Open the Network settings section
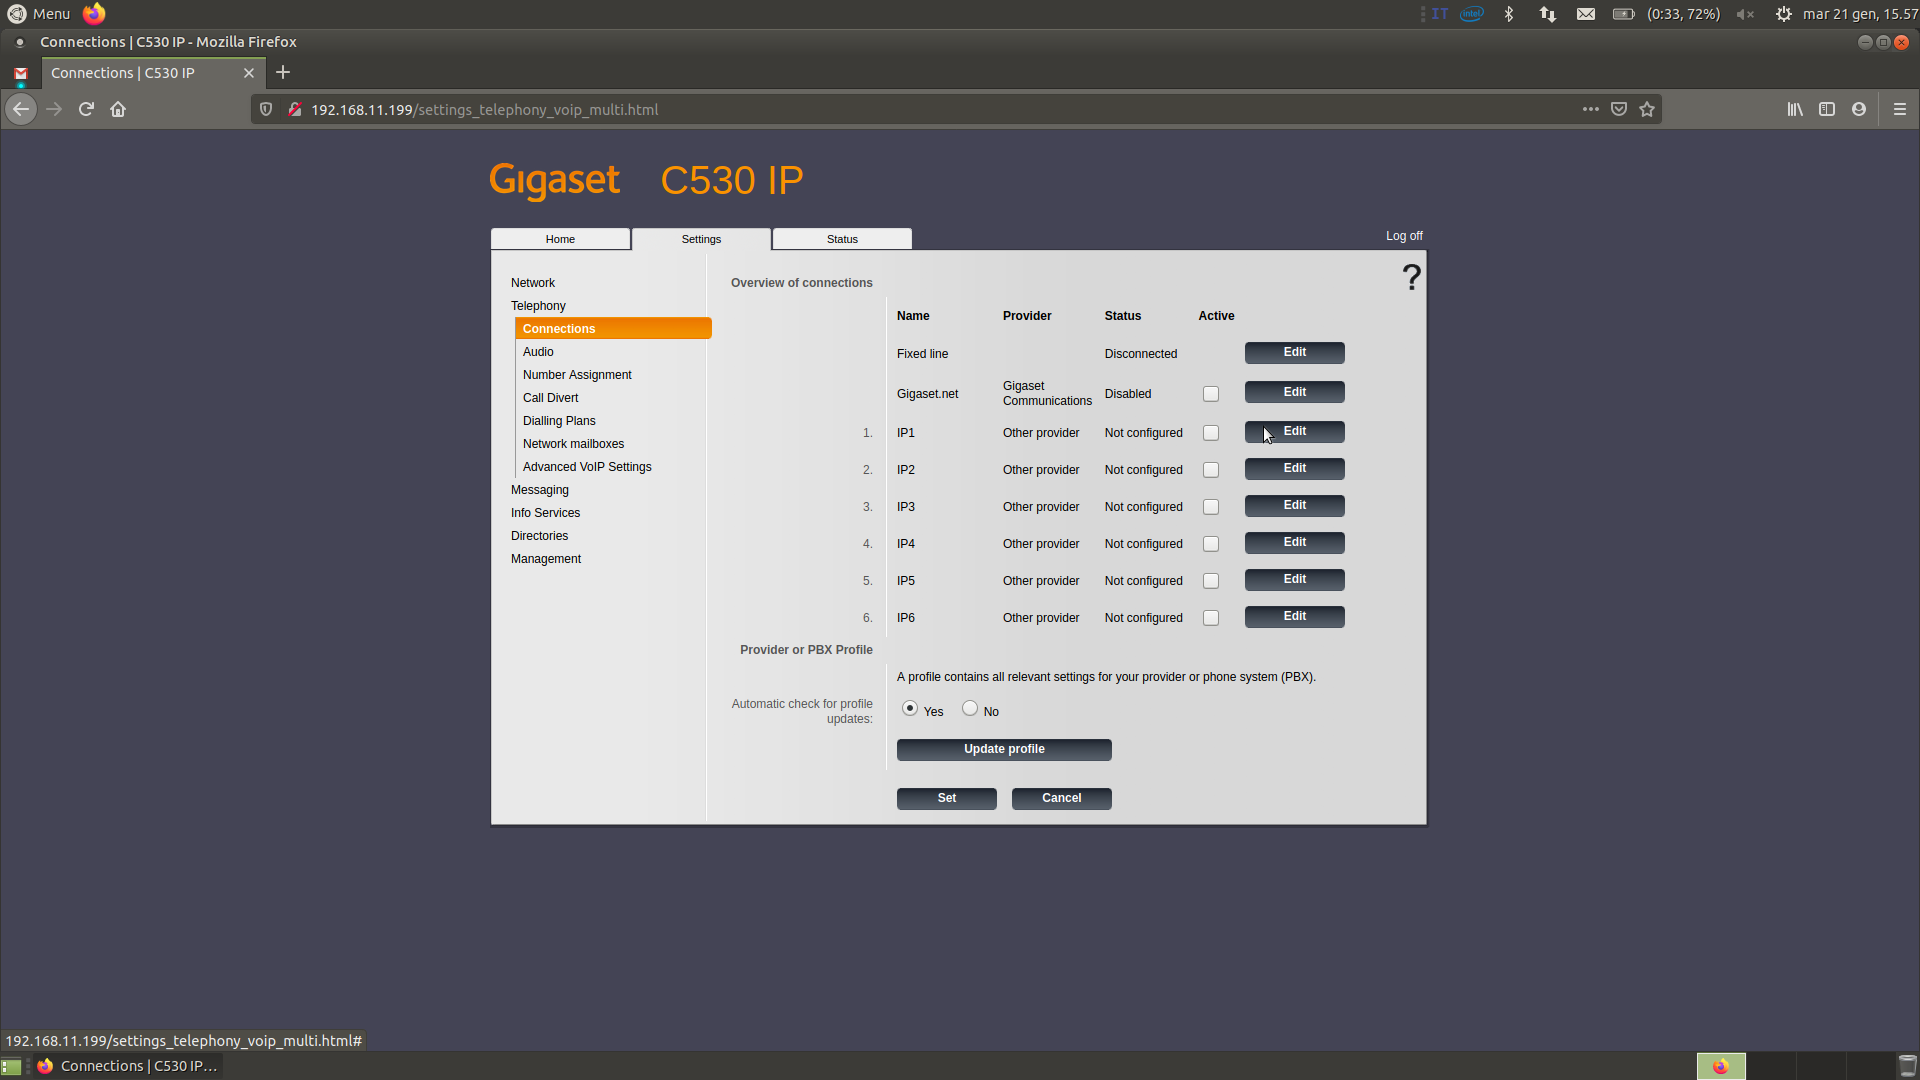The height and width of the screenshot is (1080, 1920). (533, 283)
